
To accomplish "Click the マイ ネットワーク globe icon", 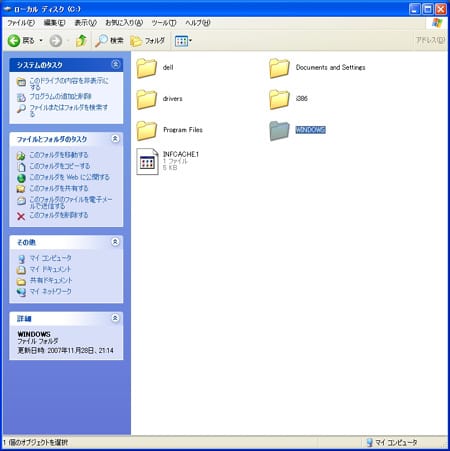I will pyautogui.click(x=21, y=292).
